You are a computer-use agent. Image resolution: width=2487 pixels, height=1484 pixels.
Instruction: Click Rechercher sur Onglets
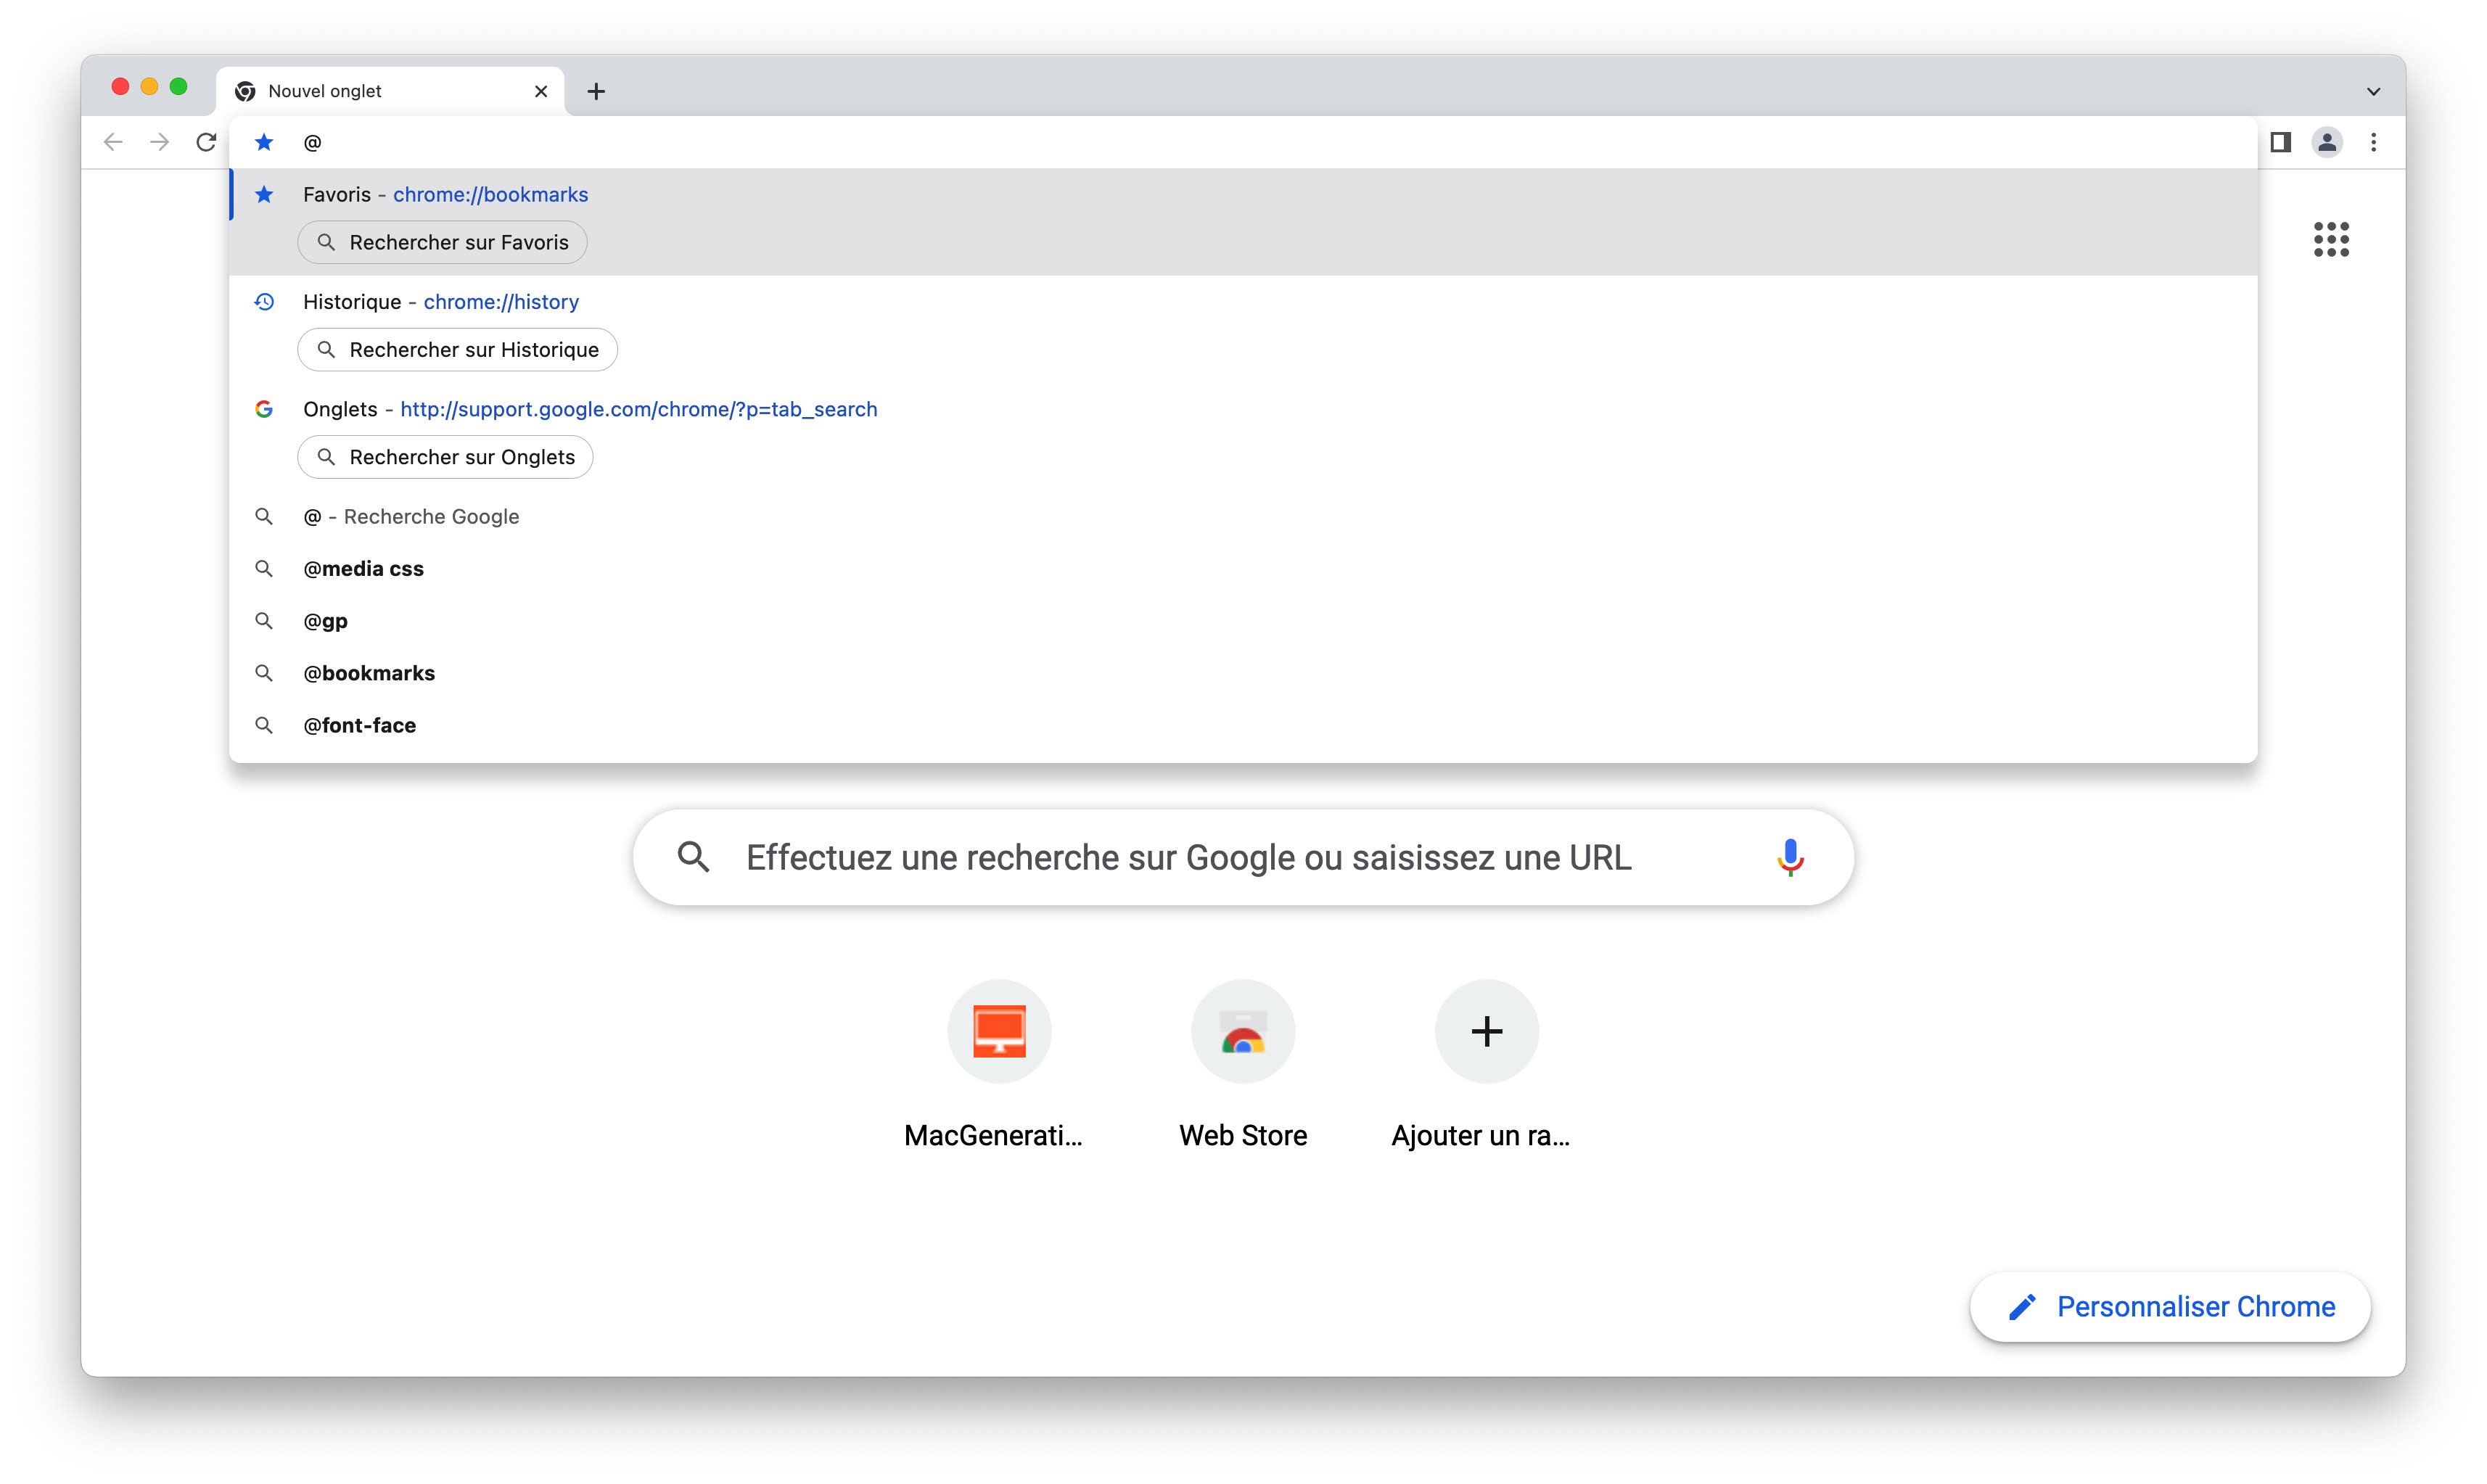point(444,457)
